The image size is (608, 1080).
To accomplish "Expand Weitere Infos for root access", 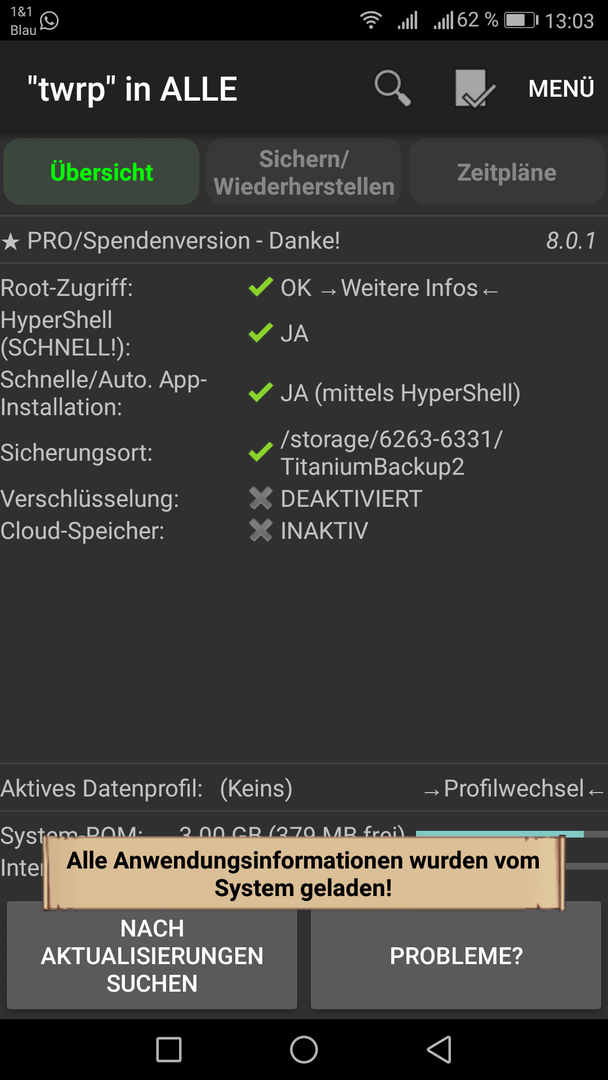I will pos(409,288).
